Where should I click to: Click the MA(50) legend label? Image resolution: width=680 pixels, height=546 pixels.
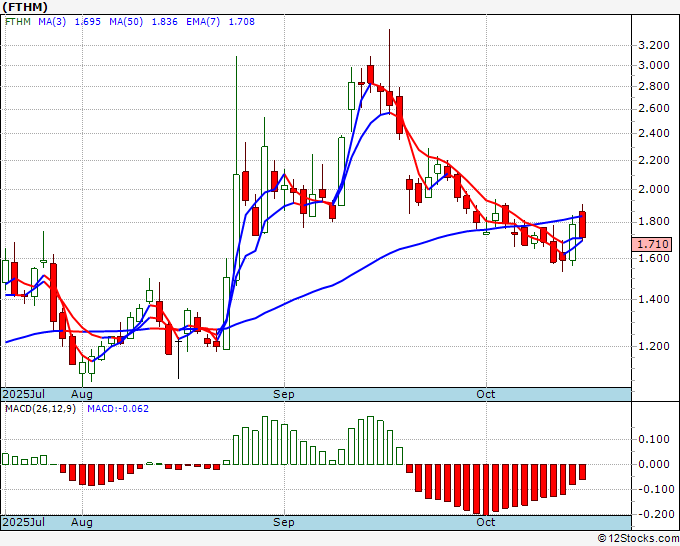126,22
